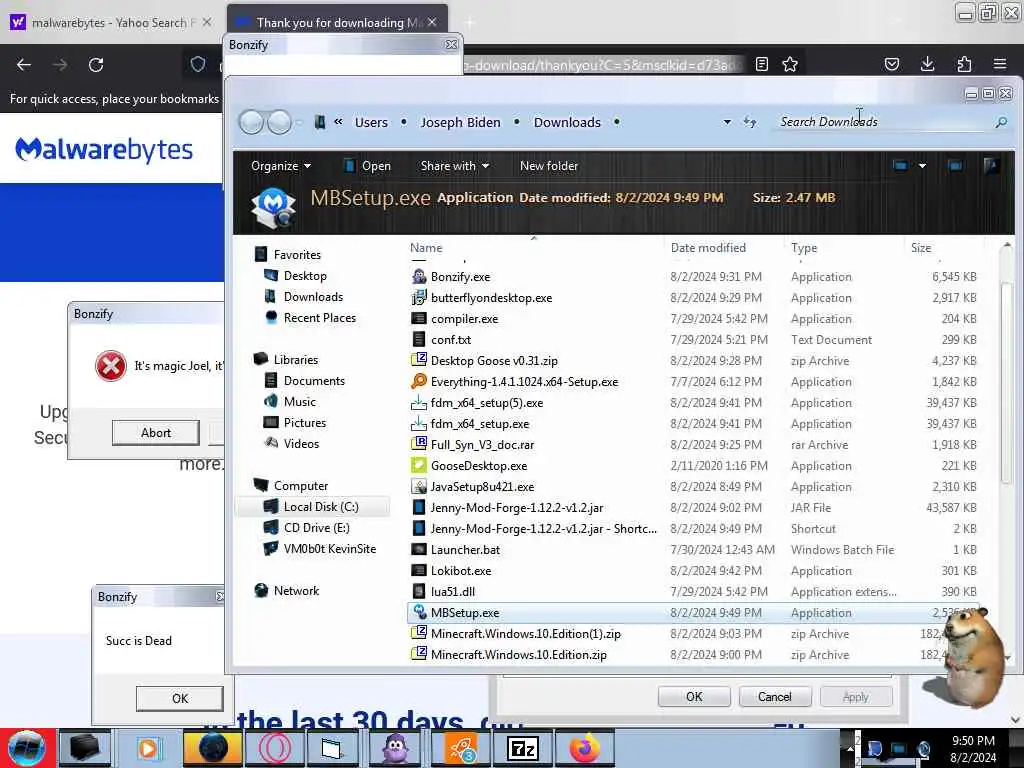Viewport: 1024px width, 768px height.
Task: Click refresh icon next to address bar
Action: point(750,122)
